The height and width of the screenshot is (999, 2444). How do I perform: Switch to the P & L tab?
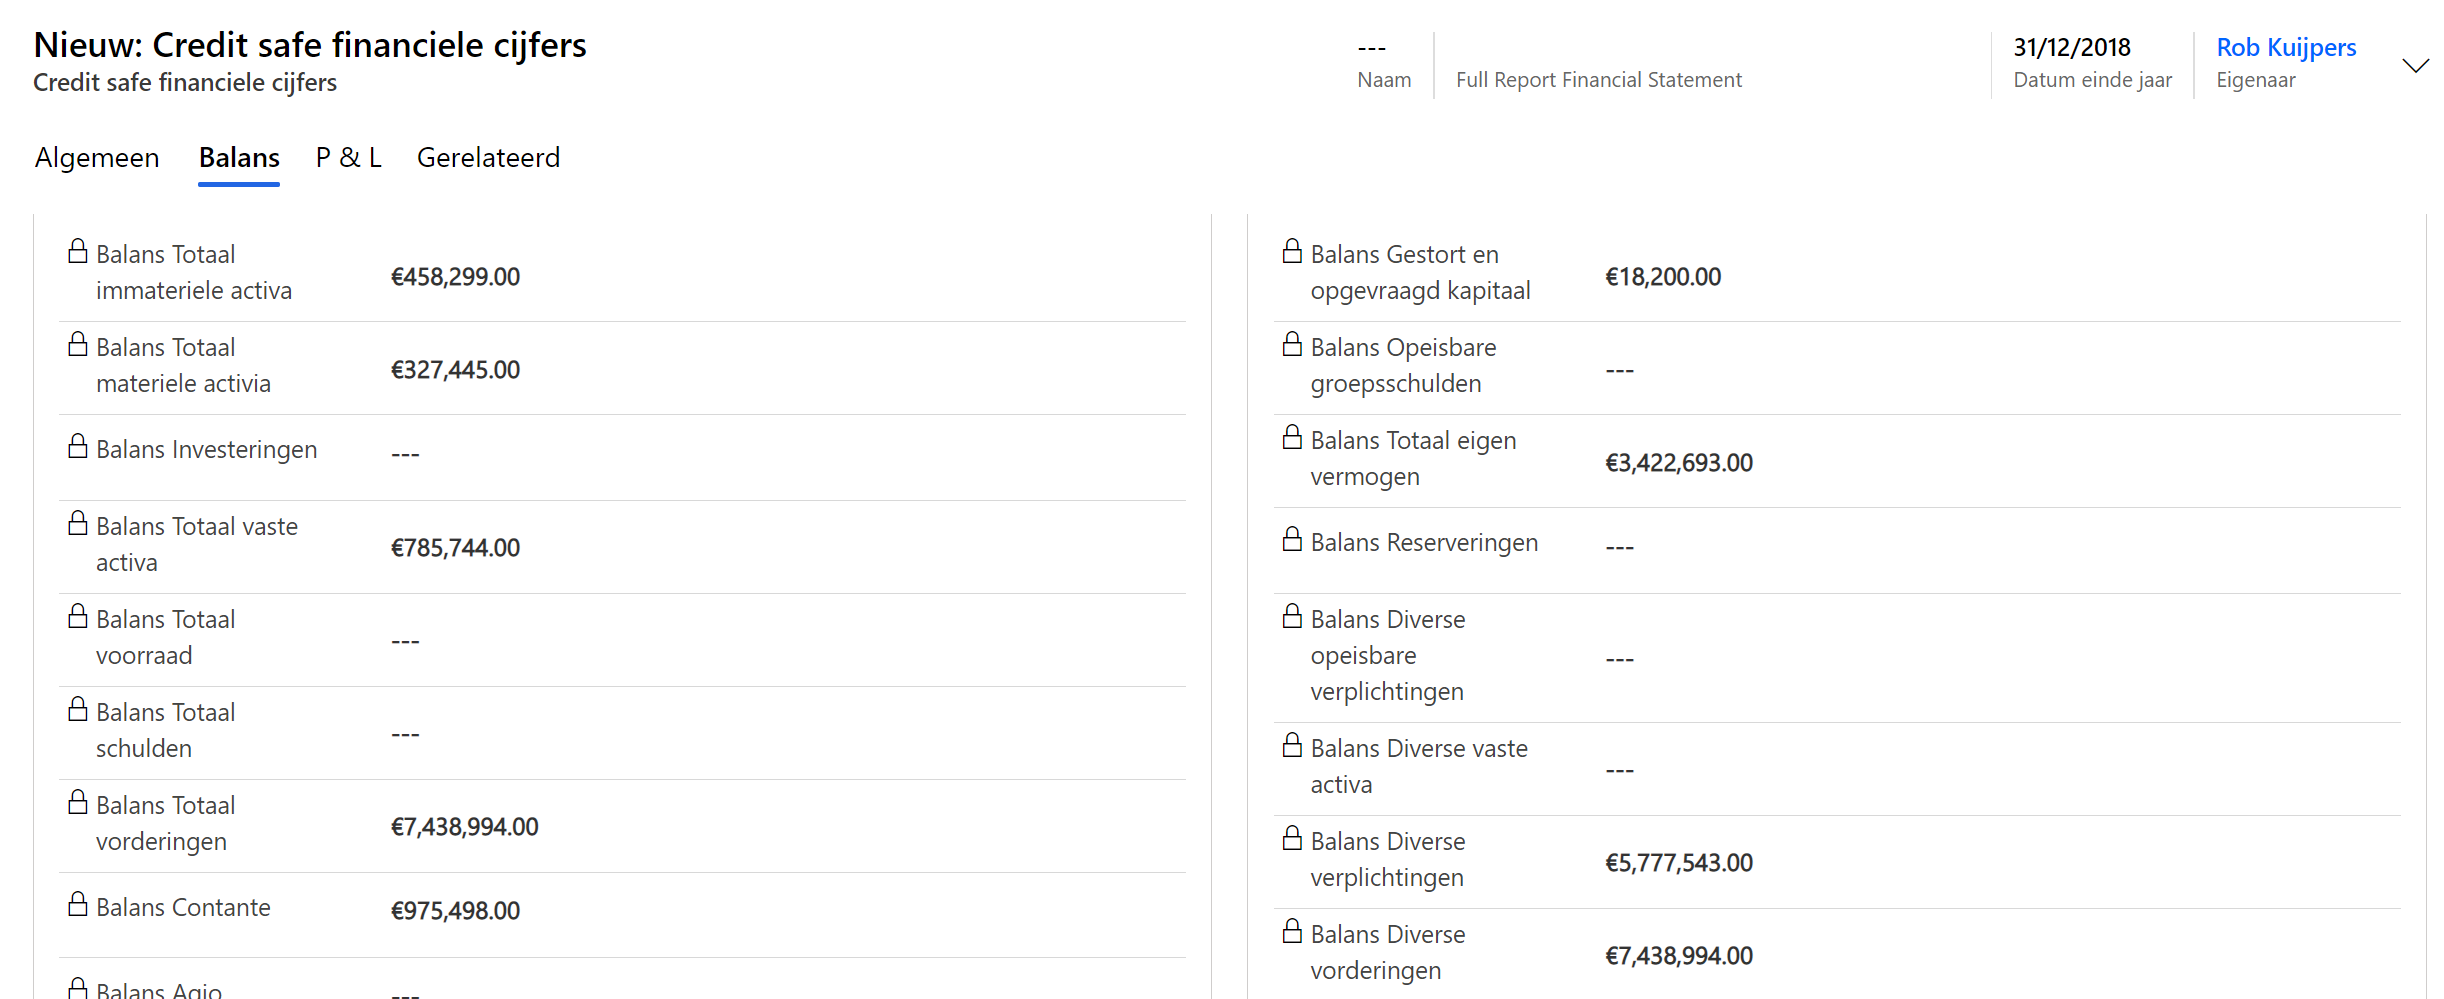pos(348,158)
